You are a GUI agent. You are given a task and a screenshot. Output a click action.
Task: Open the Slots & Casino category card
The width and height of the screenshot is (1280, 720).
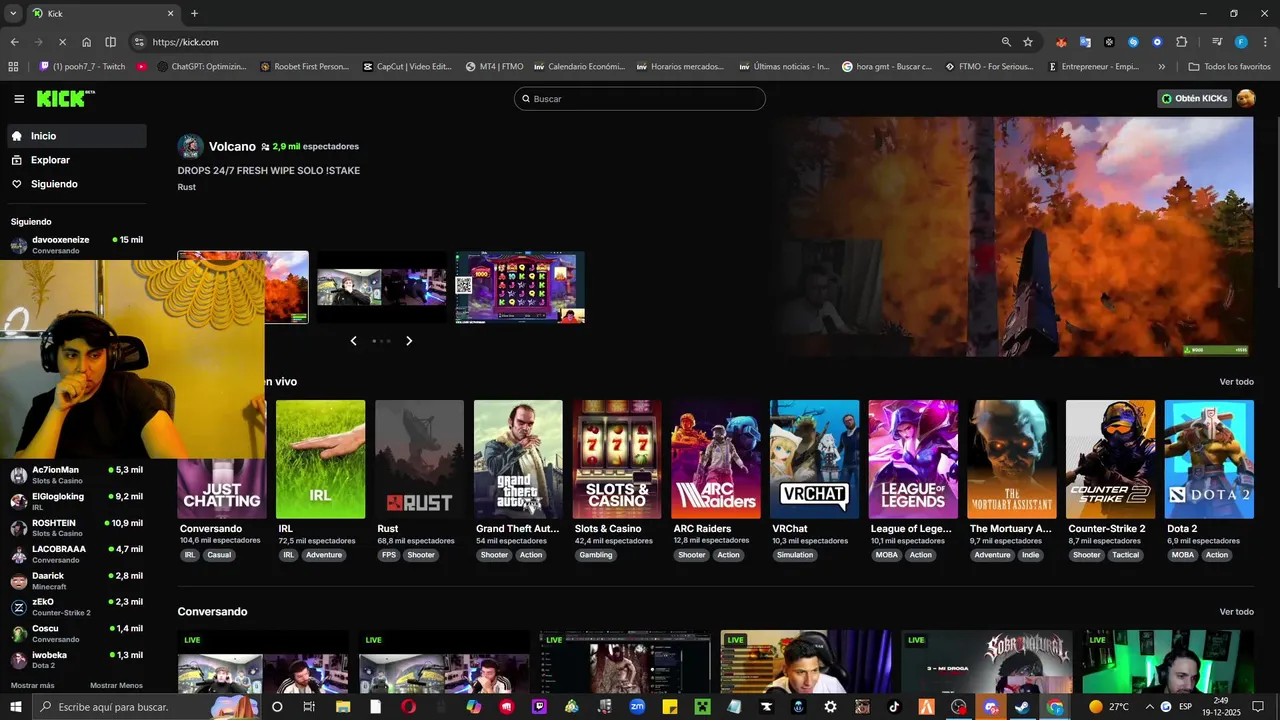tap(617, 459)
